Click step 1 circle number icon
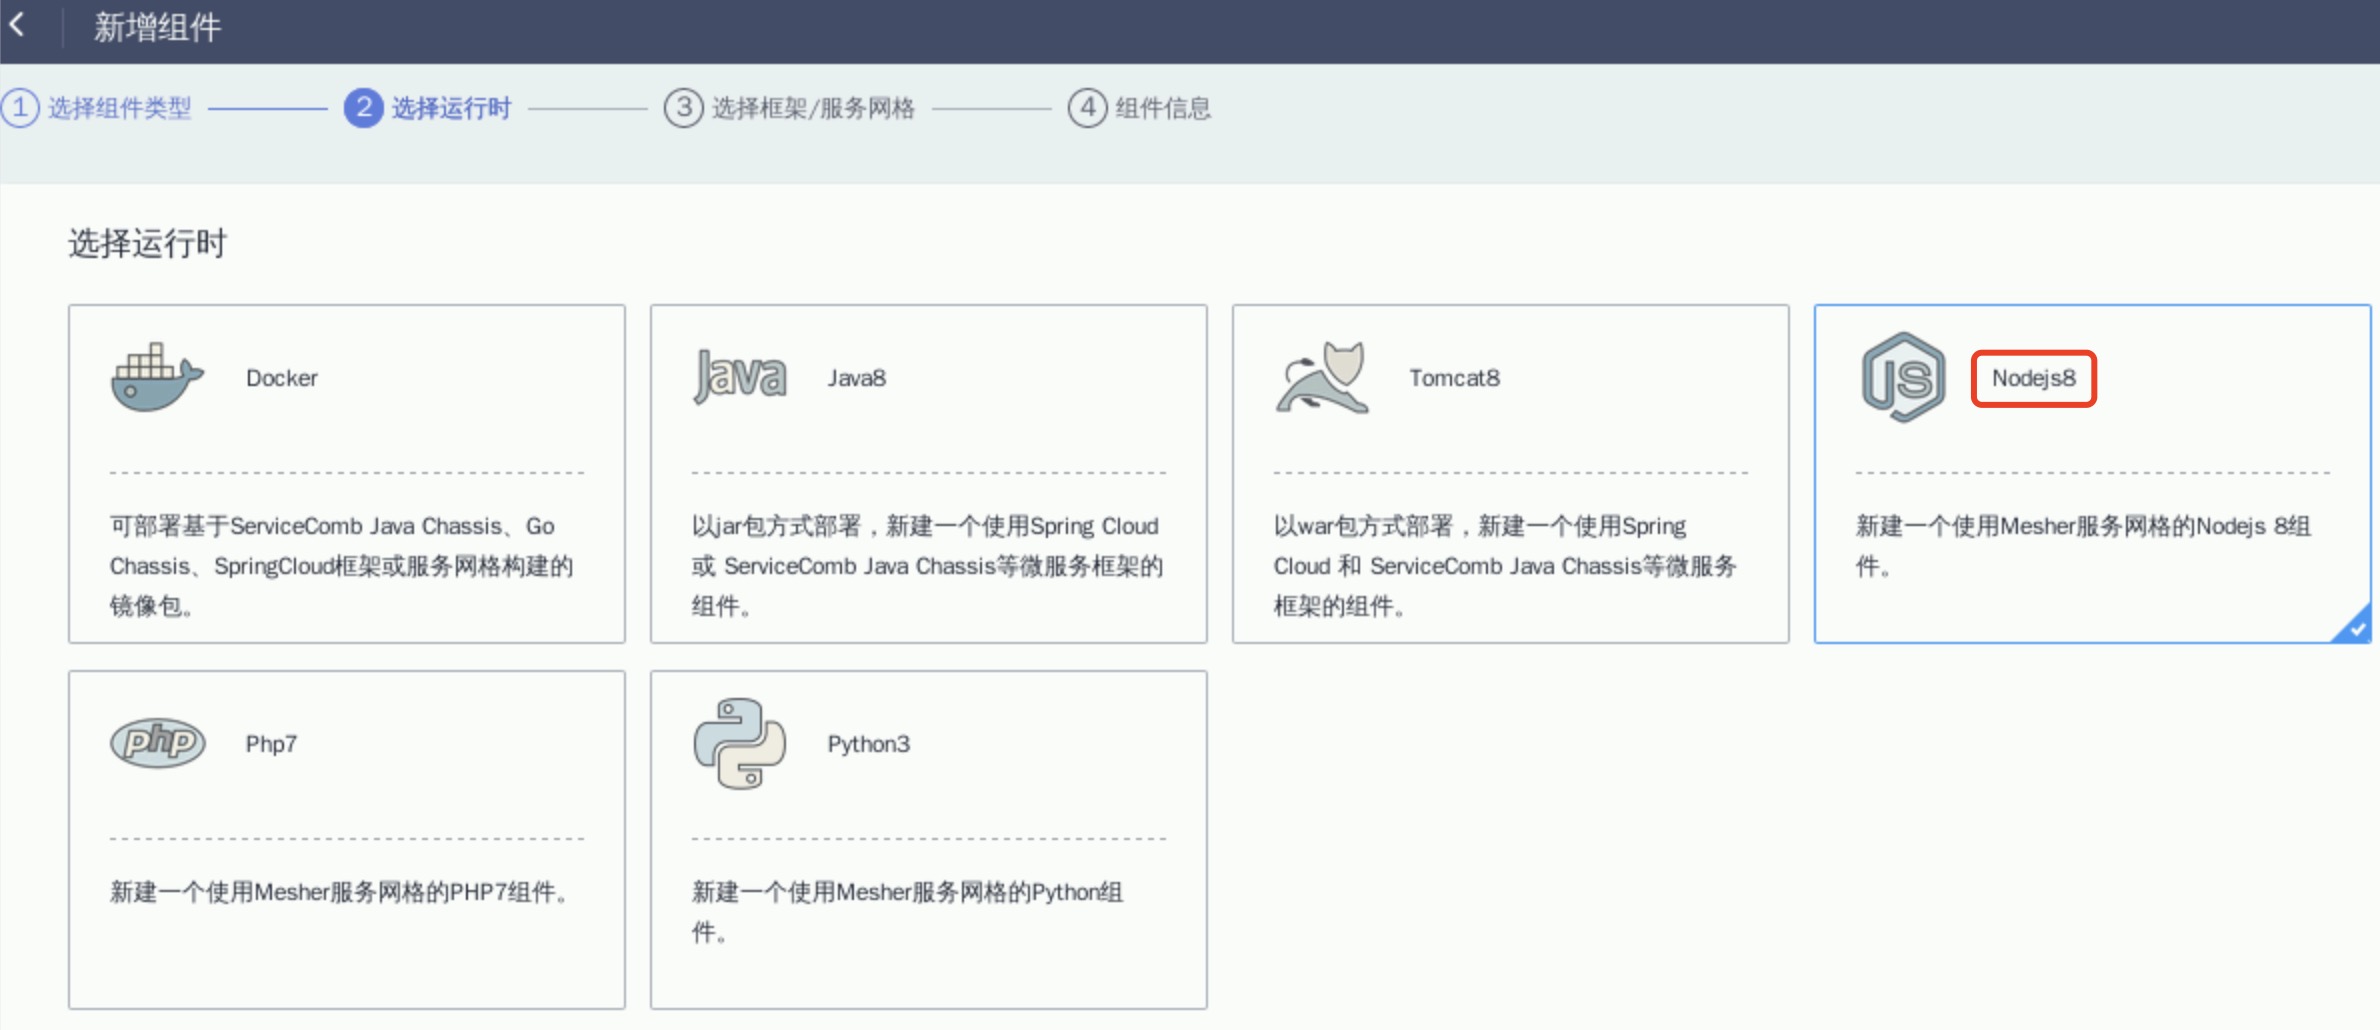This screenshot has height=1030, width=2380. tap(20, 108)
